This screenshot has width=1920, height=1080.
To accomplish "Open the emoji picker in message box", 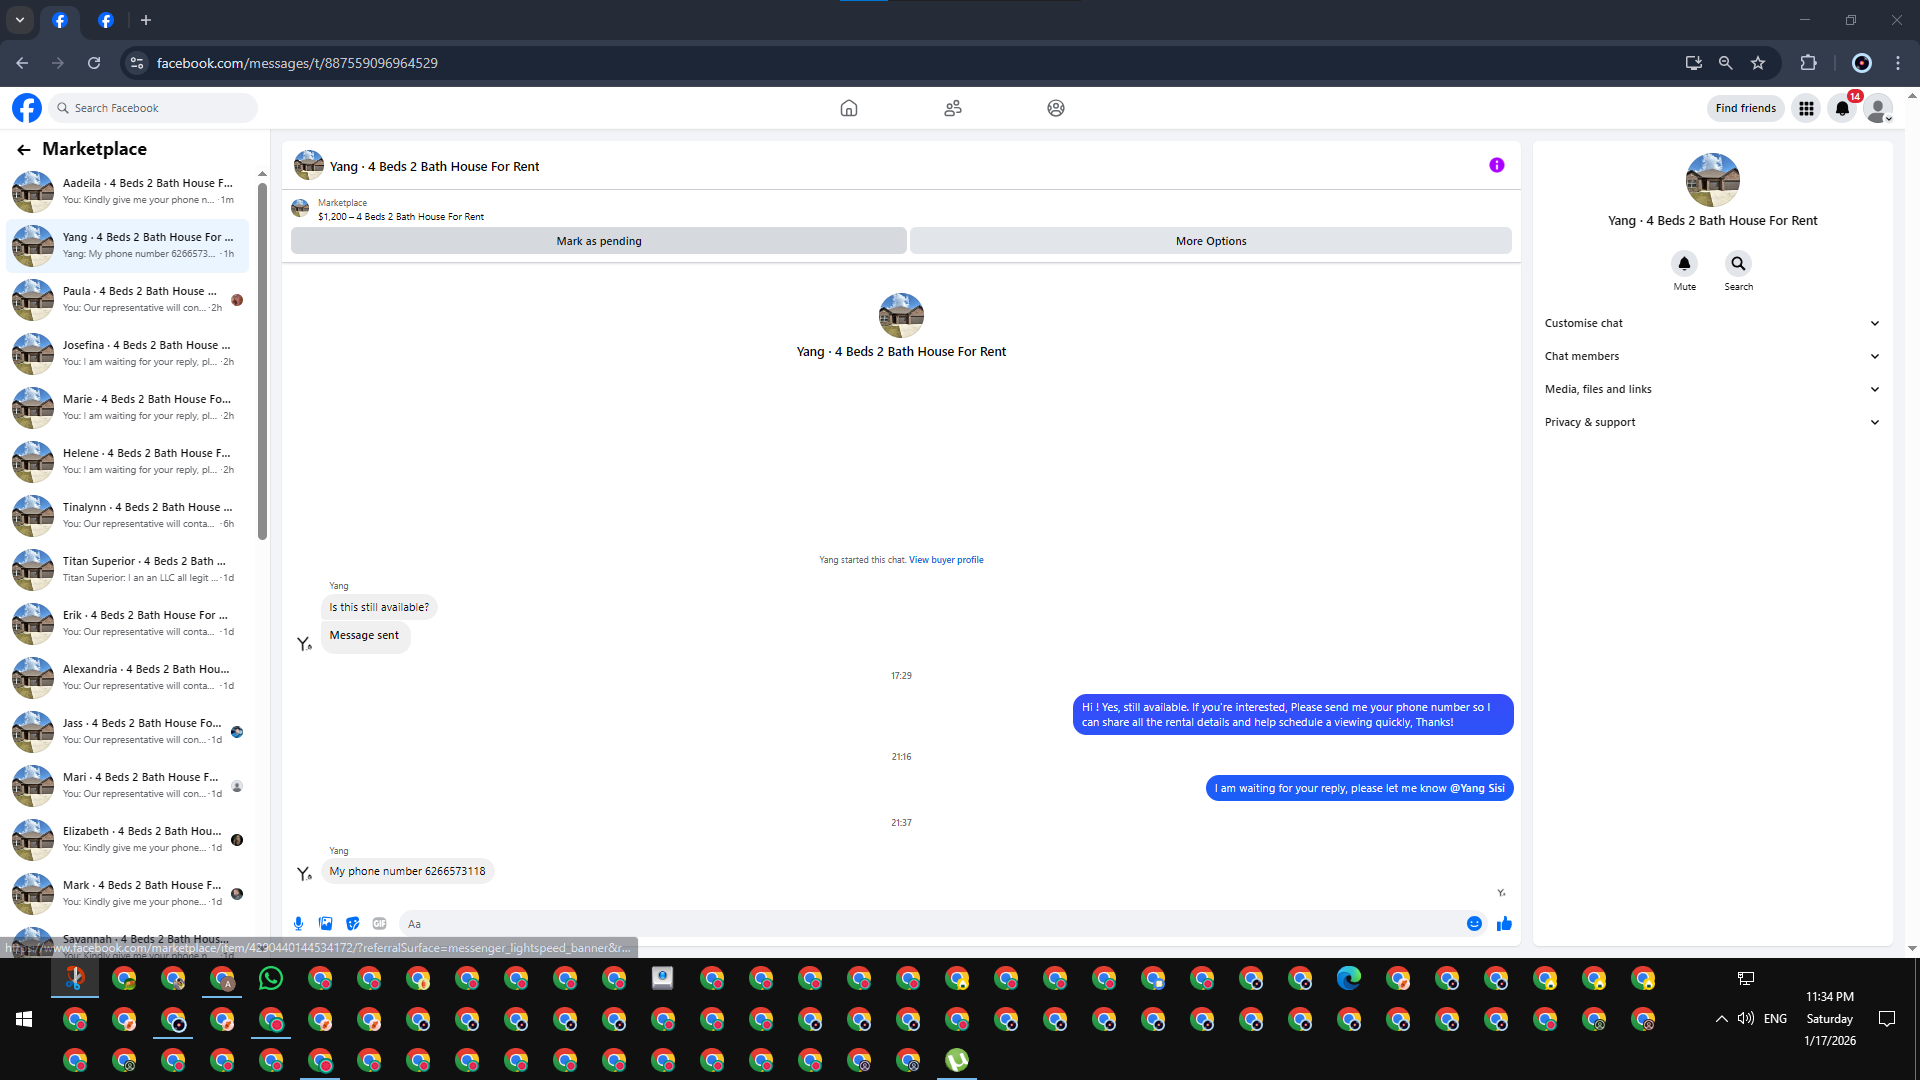I will coord(1474,924).
